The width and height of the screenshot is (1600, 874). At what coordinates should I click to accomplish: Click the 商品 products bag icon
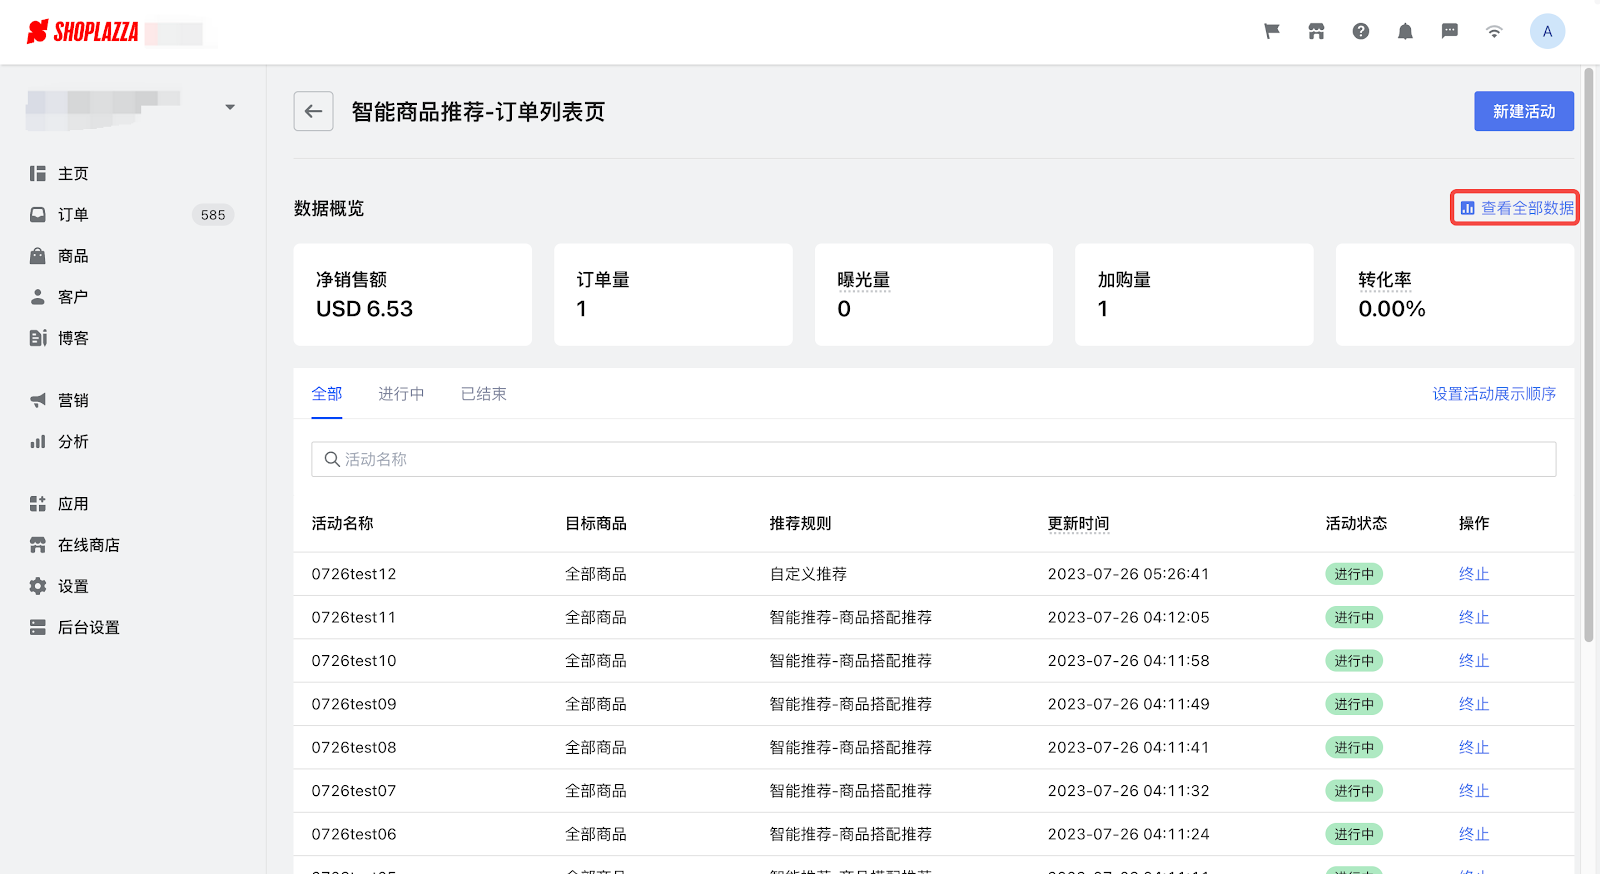click(38, 256)
